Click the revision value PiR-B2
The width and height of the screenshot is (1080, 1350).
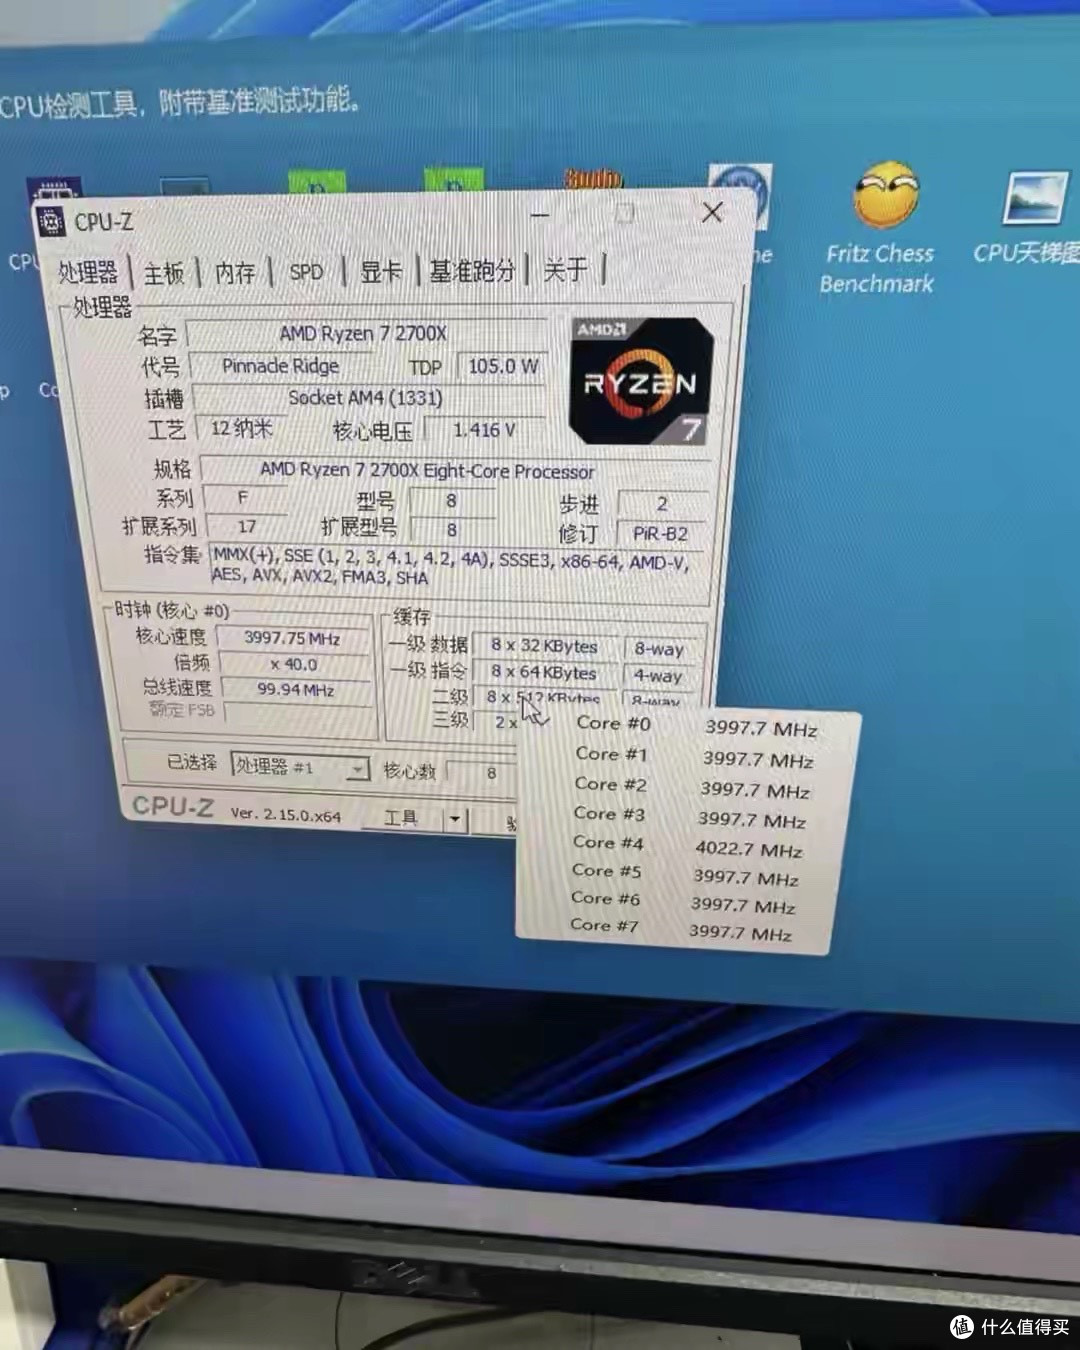tap(660, 534)
